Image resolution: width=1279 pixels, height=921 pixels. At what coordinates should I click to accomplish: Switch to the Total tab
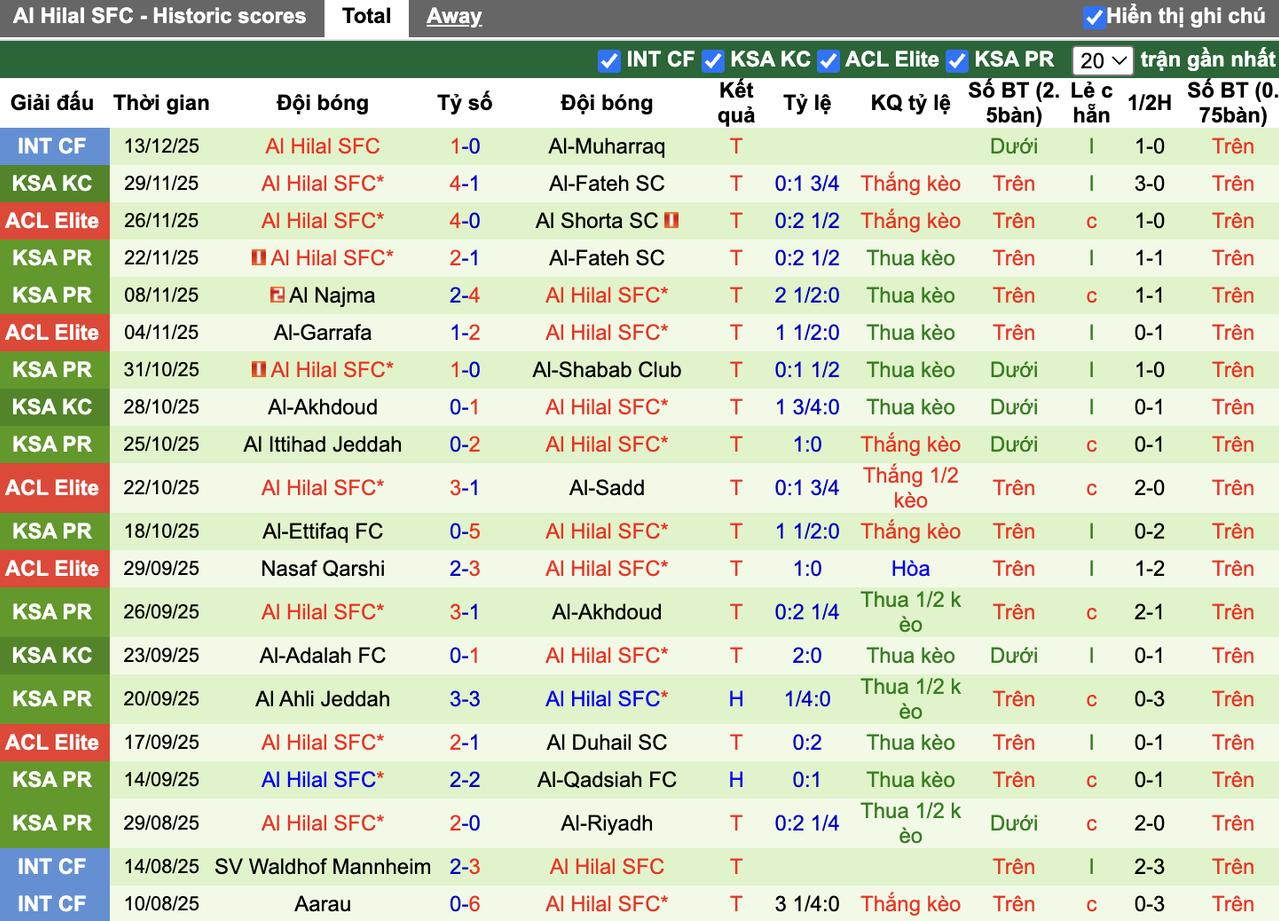366,17
